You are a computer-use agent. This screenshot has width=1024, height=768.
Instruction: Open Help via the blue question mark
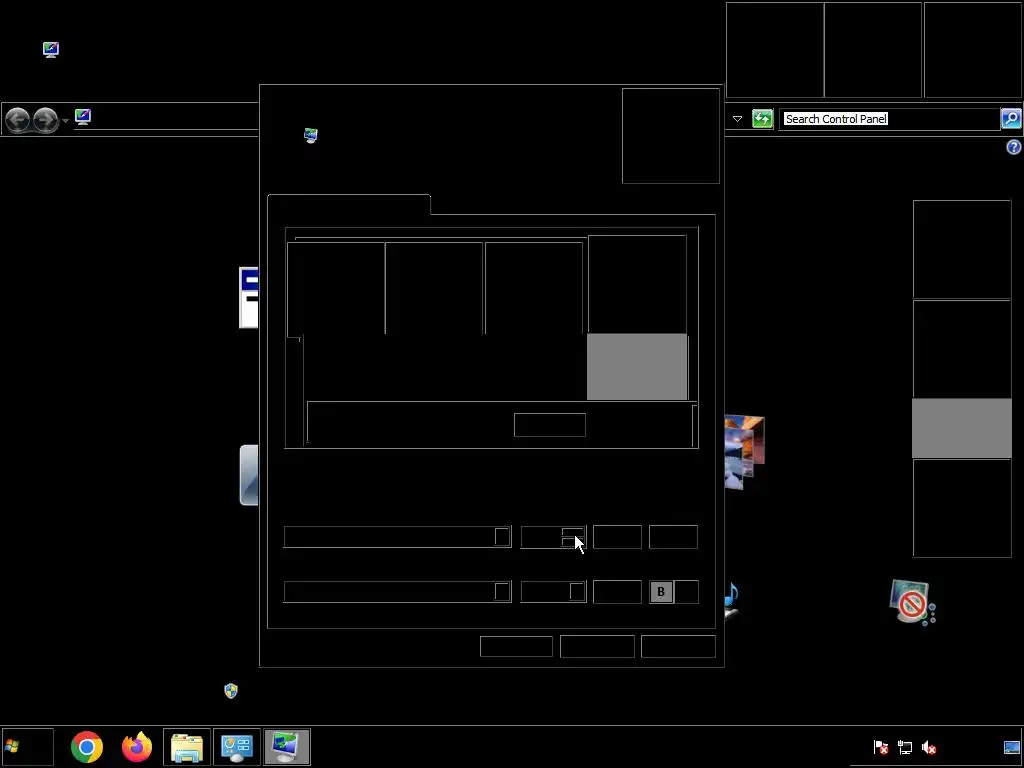point(1014,148)
